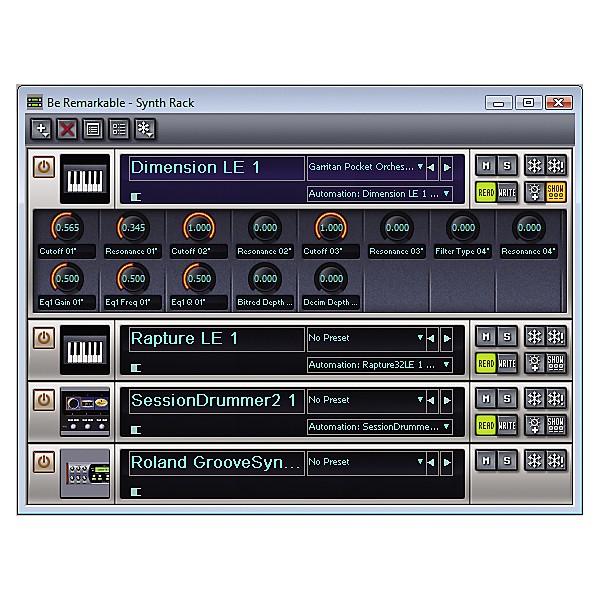Open insert synth options list icon

[x=119, y=129]
